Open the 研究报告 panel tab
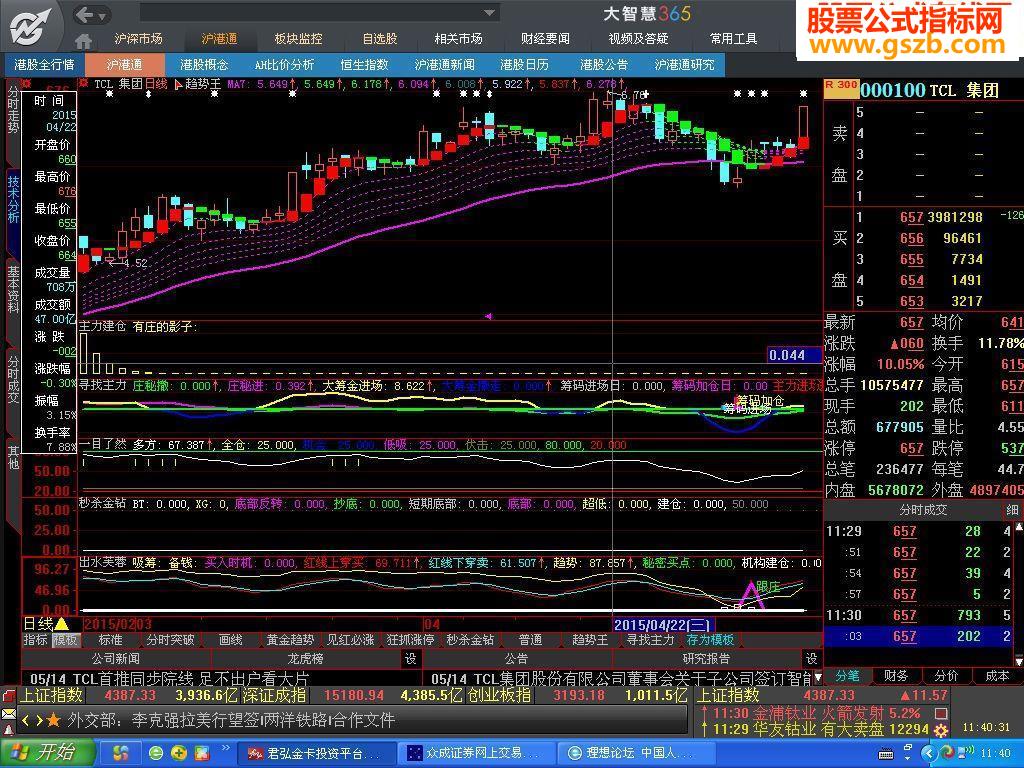This screenshot has height=768, width=1024. [x=707, y=658]
